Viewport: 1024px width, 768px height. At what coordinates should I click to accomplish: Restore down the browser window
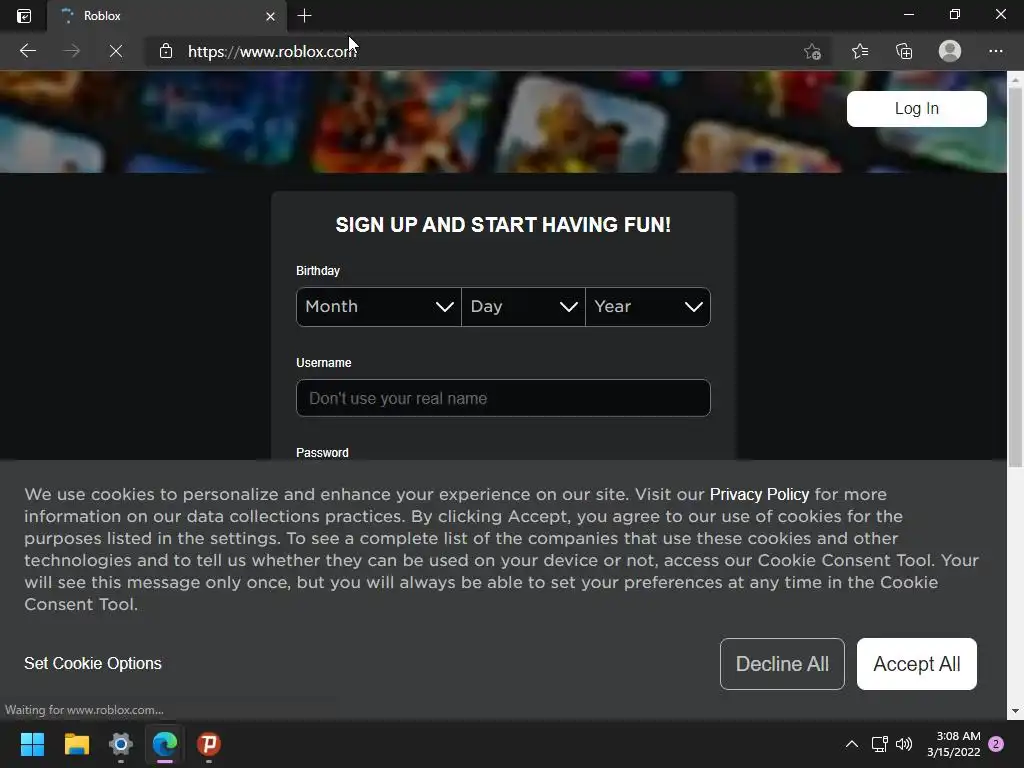[955, 14]
